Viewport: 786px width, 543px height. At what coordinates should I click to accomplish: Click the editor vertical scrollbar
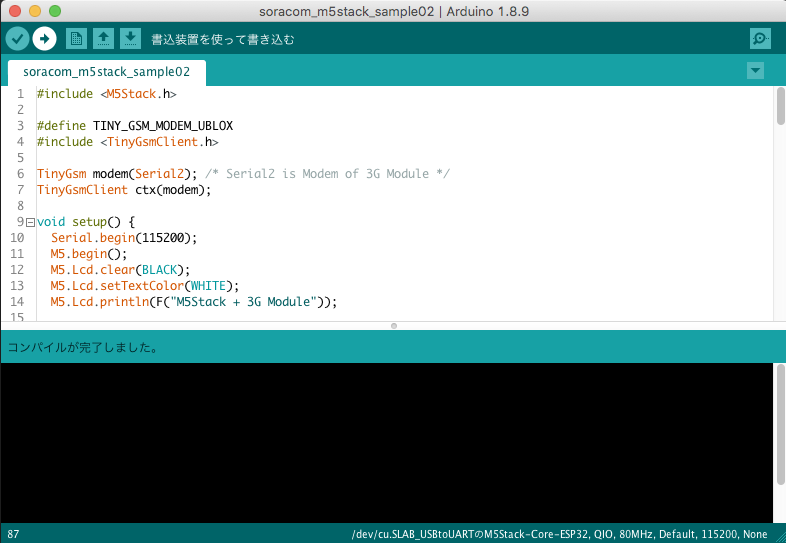tap(780, 106)
